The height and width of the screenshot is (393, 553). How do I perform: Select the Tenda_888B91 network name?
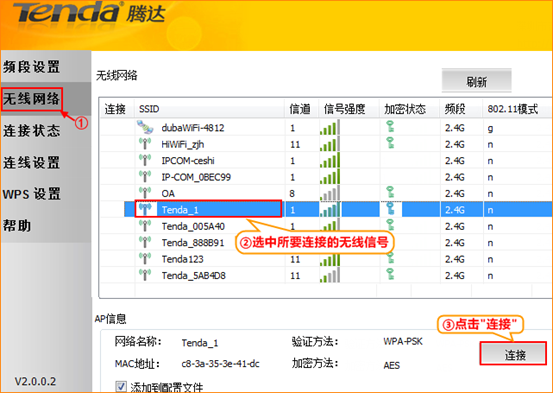pos(193,243)
